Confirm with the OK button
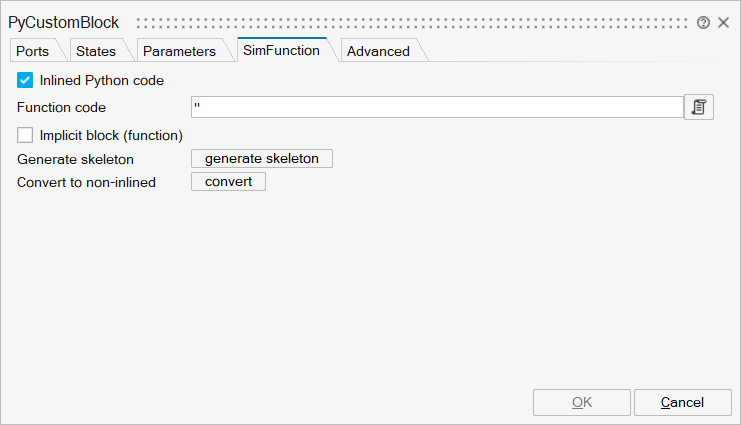 click(x=582, y=402)
